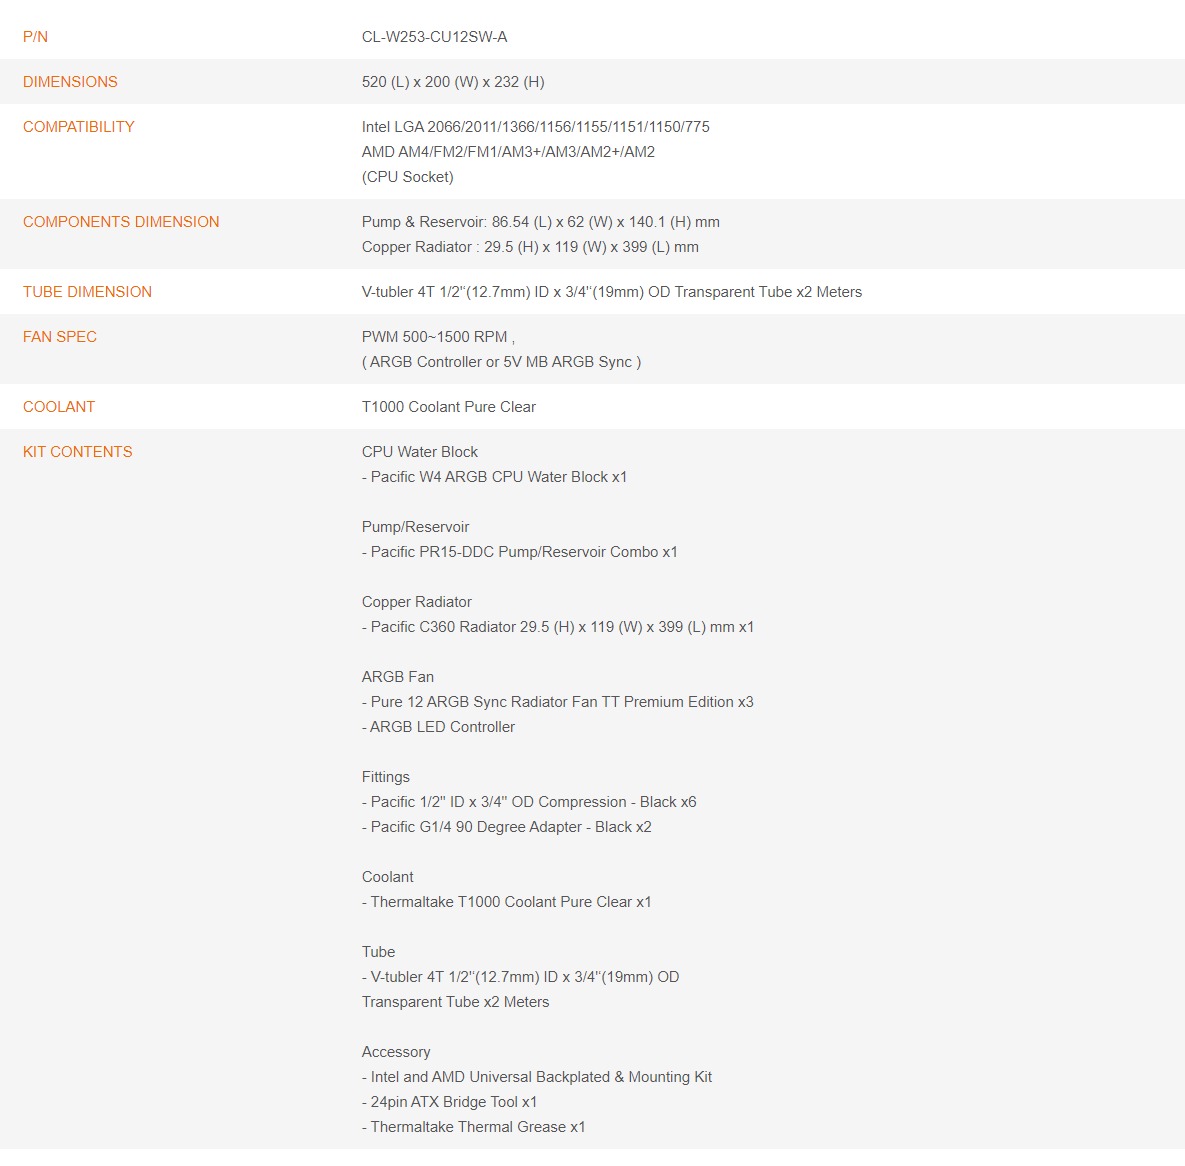This screenshot has height=1166, width=1185.
Task: Click Pacific W4 ARGB CPU Water Block entry
Action: coord(494,477)
